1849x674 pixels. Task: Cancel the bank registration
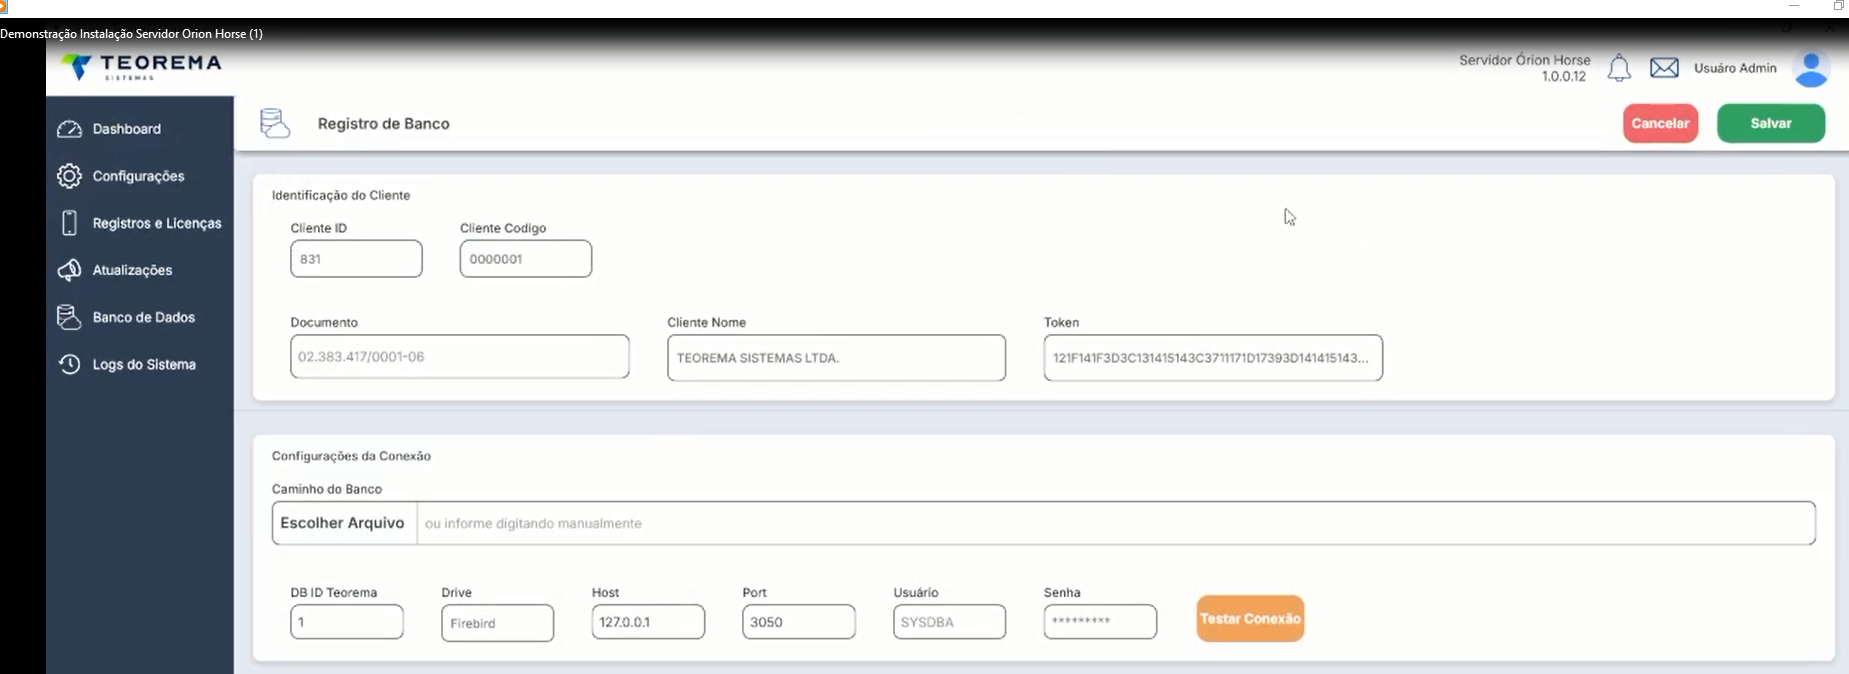[1660, 123]
